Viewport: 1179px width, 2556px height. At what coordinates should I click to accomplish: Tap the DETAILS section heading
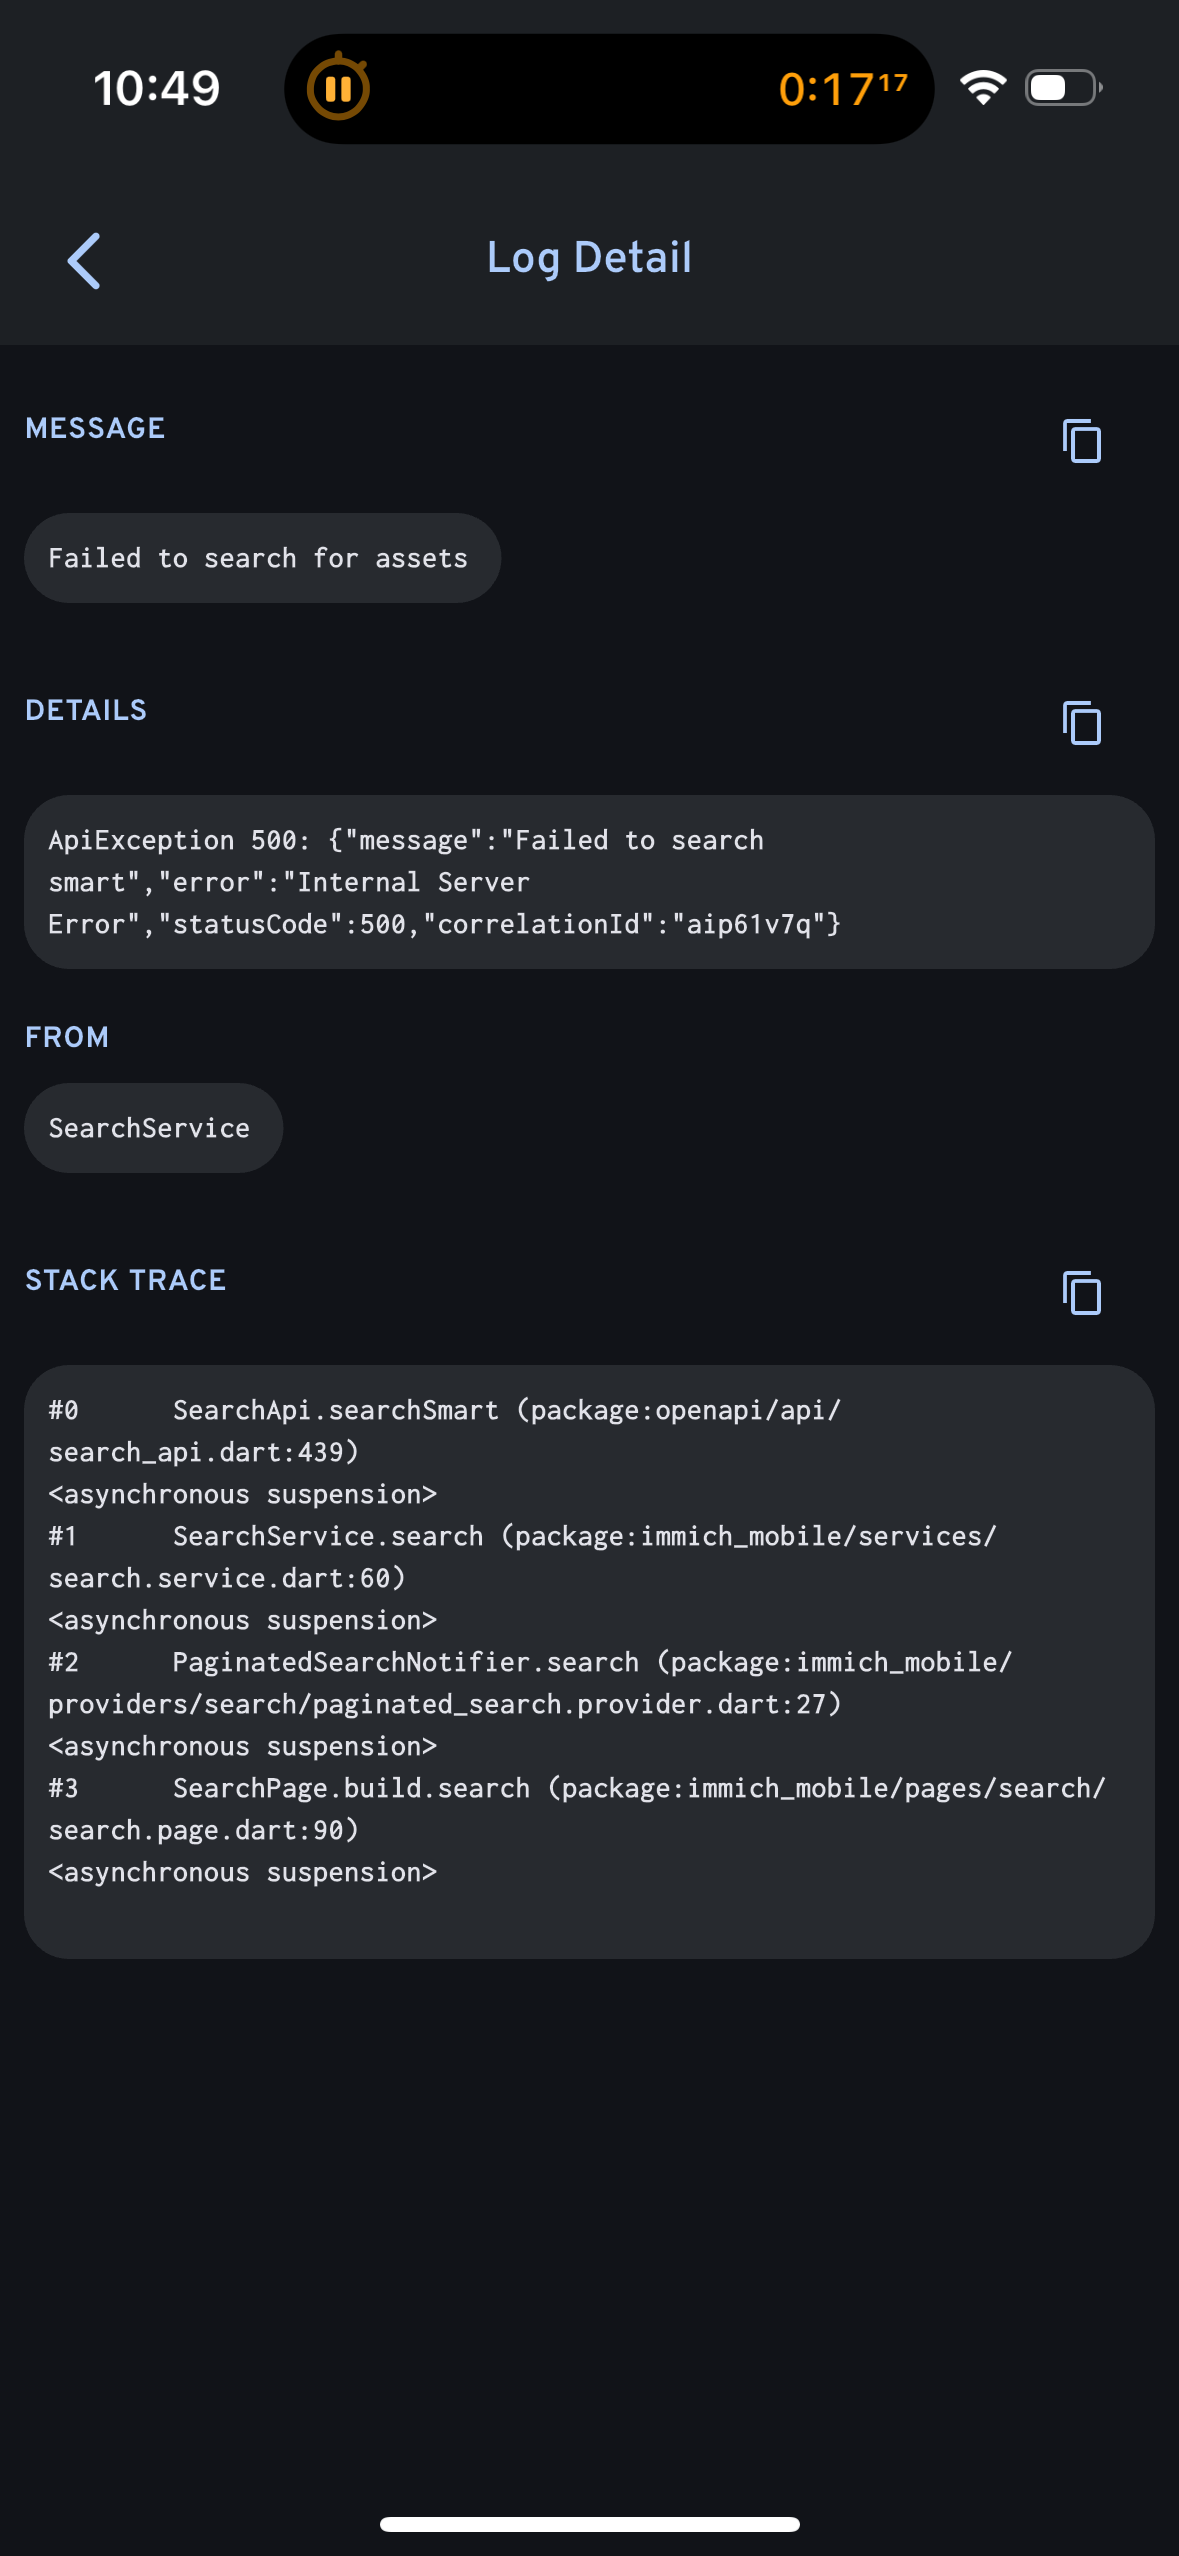tap(86, 710)
